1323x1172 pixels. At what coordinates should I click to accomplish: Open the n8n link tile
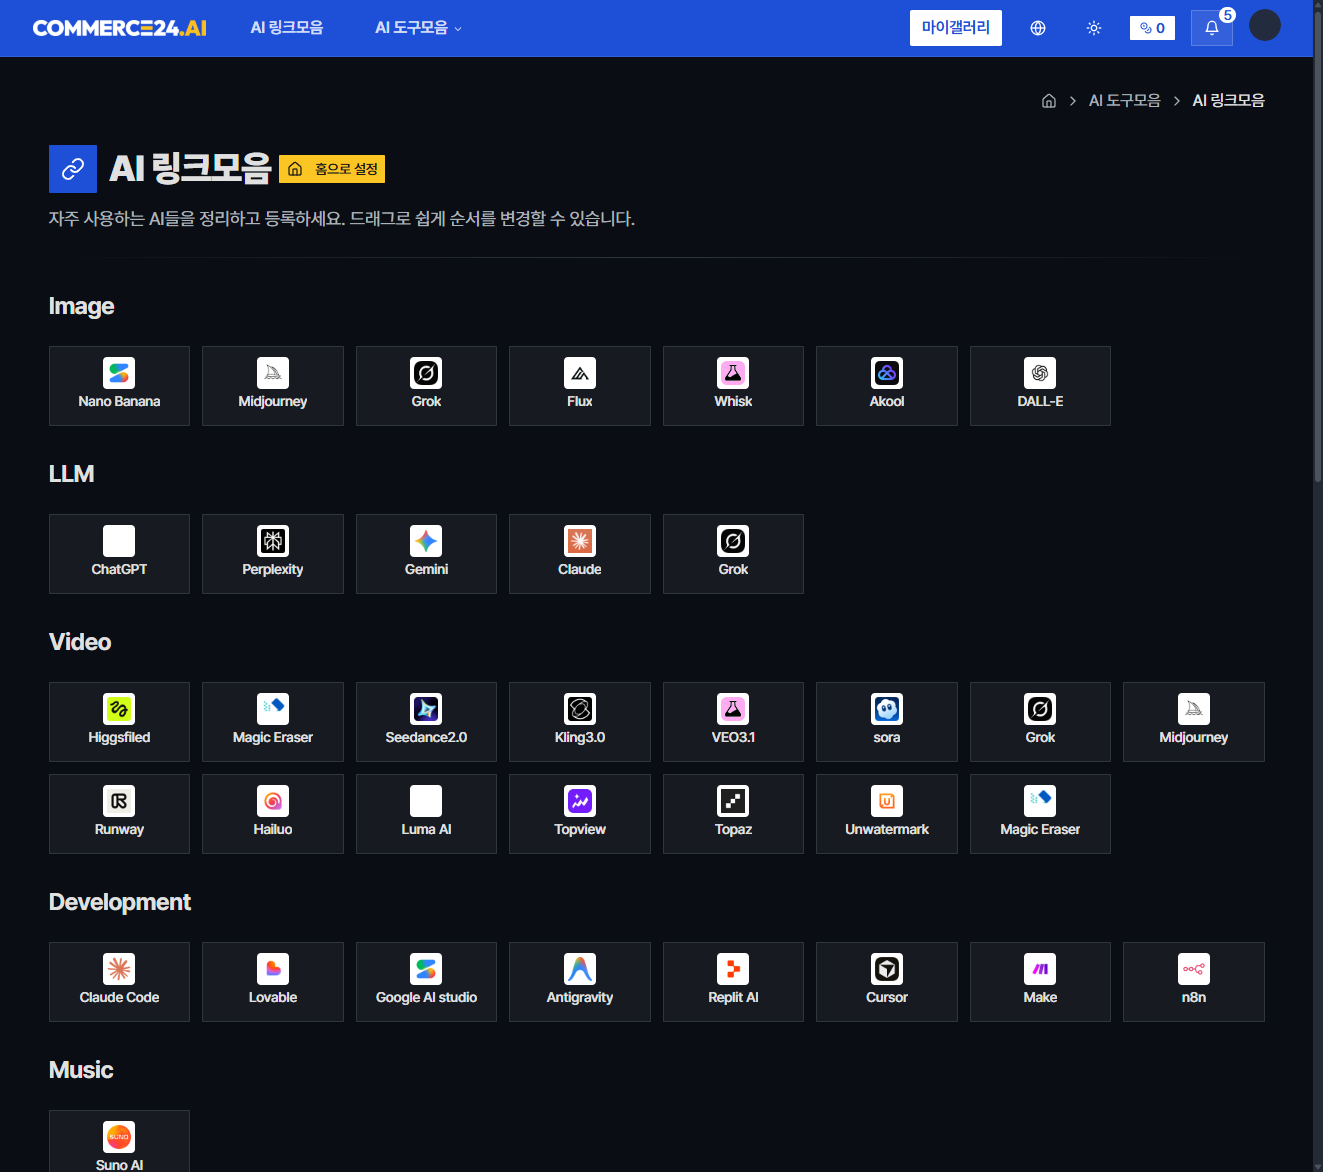1194,982
